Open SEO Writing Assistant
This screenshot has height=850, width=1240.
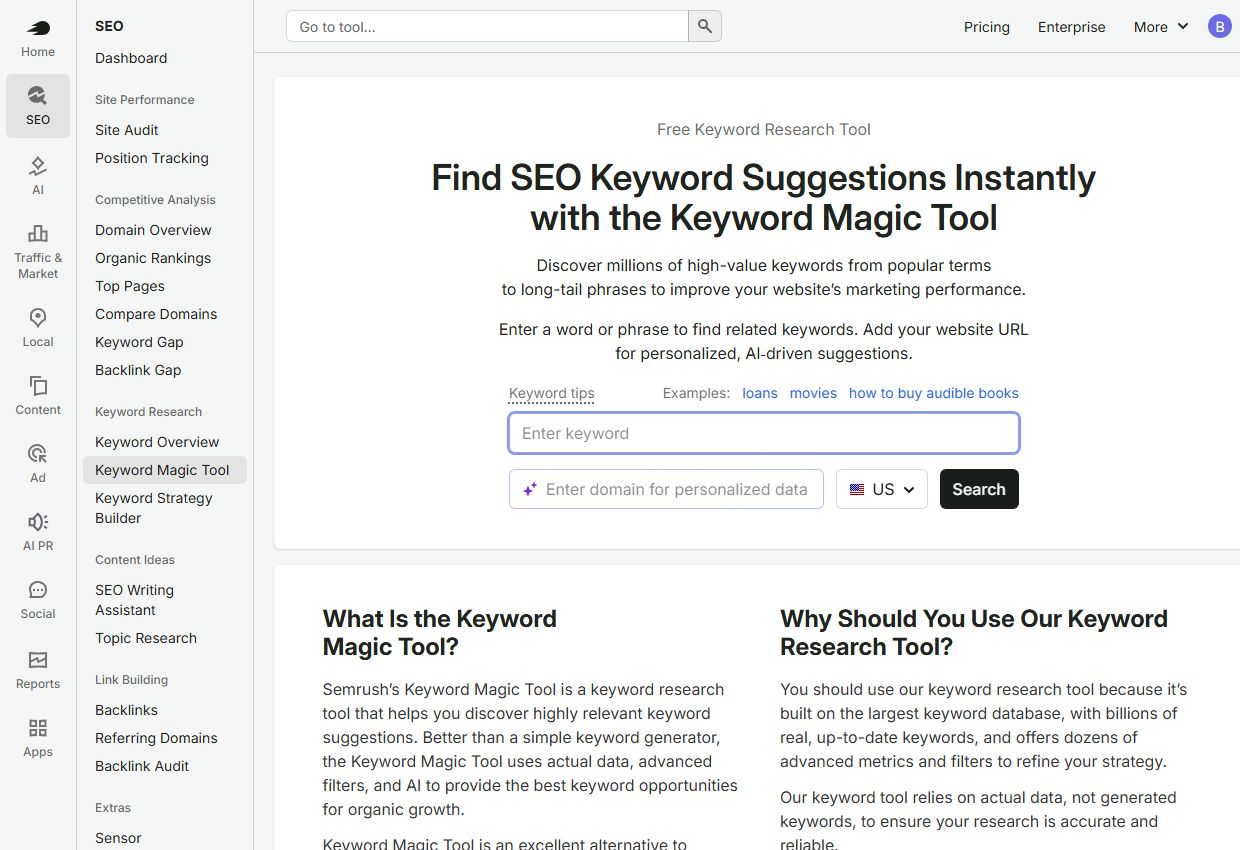point(134,600)
